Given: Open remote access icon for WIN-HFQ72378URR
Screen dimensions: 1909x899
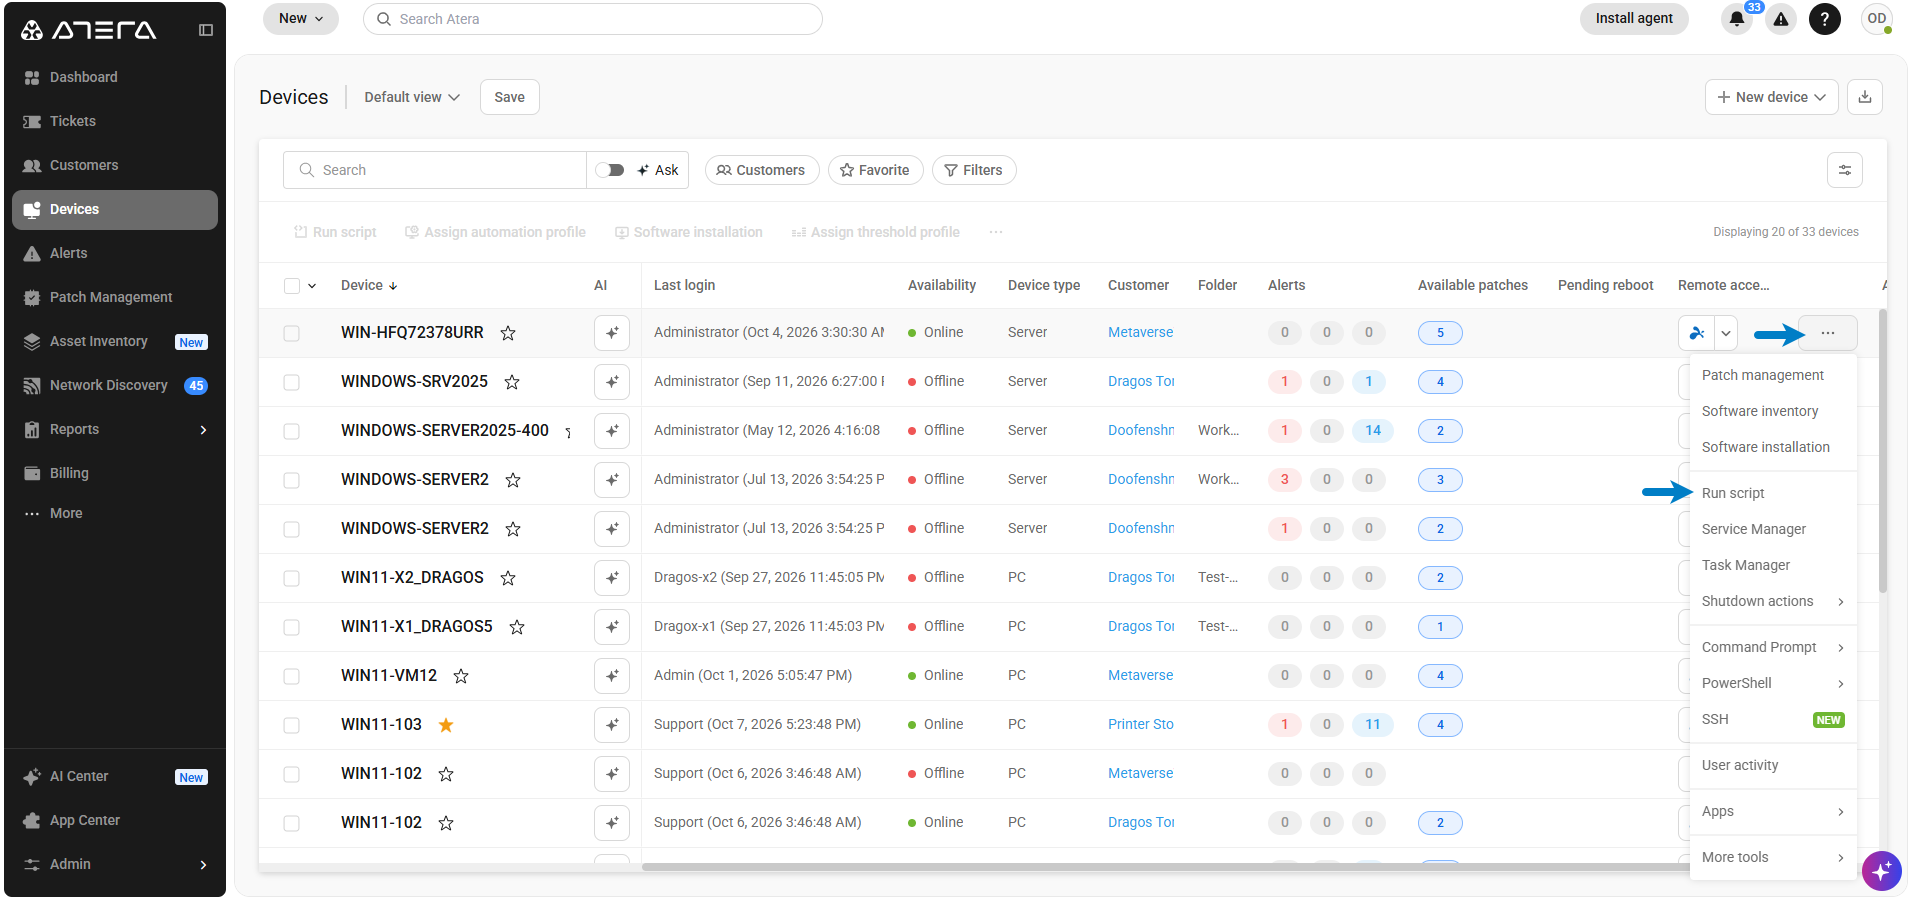Looking at the screenshot, I should pyautogui.click(x=1697, y=333).
